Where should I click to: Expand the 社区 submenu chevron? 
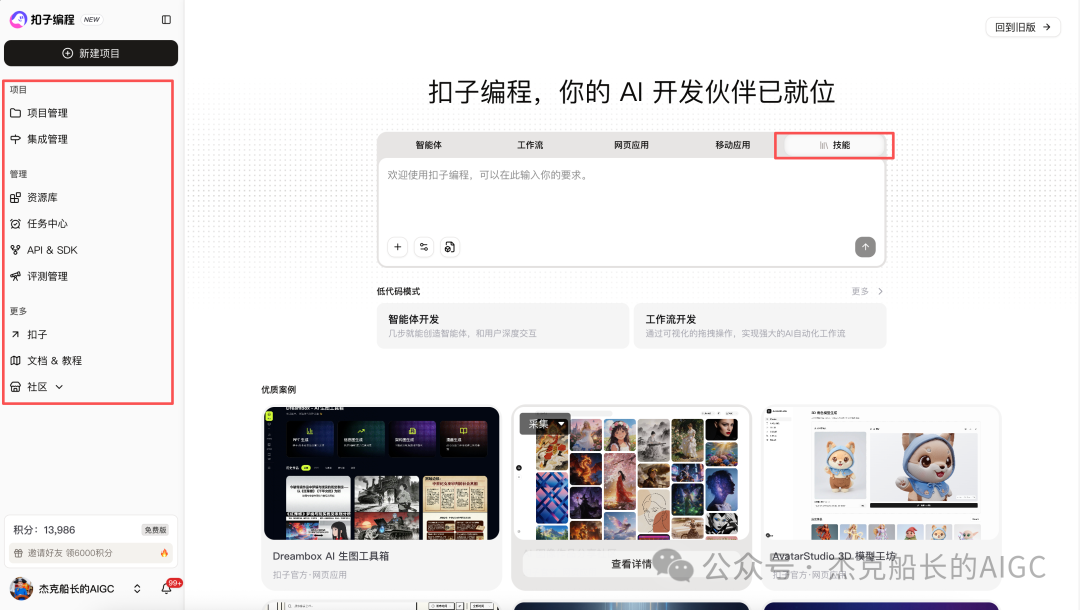[59, 387]
